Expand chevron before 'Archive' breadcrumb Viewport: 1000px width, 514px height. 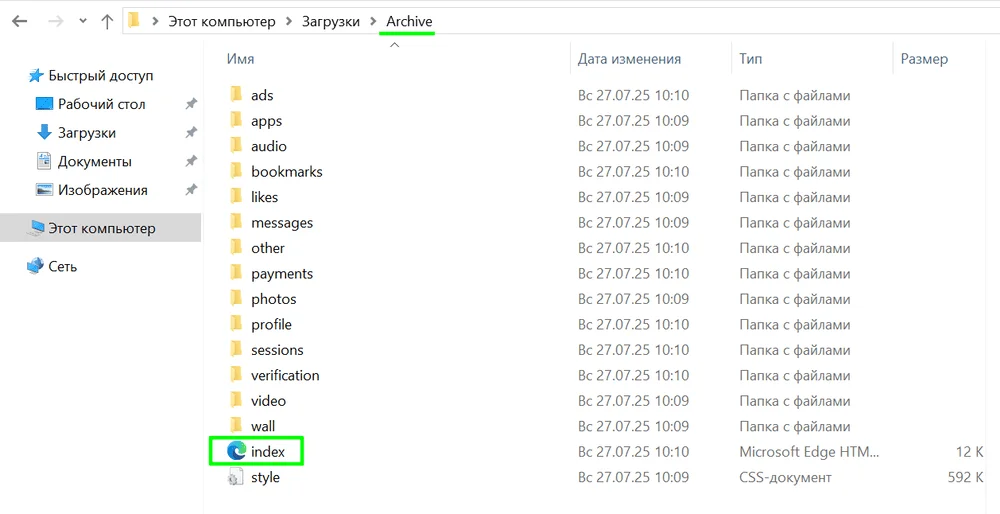(x=373, y=21)
